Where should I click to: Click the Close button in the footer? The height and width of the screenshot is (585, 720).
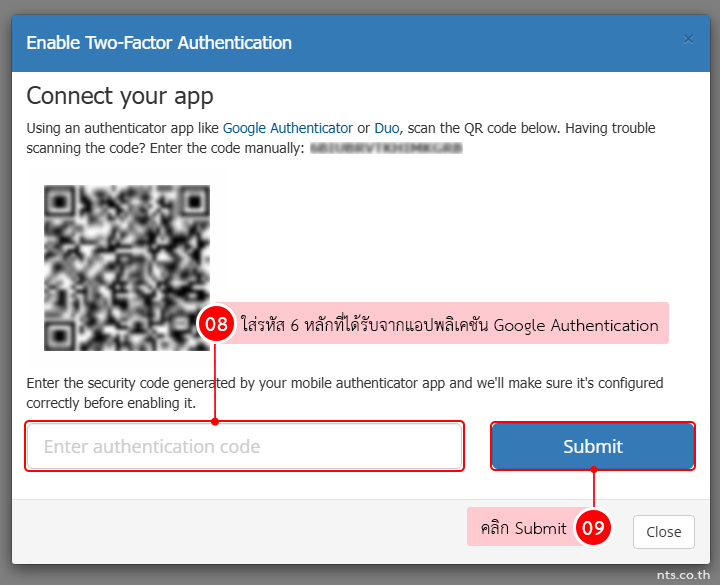(664, 532)
